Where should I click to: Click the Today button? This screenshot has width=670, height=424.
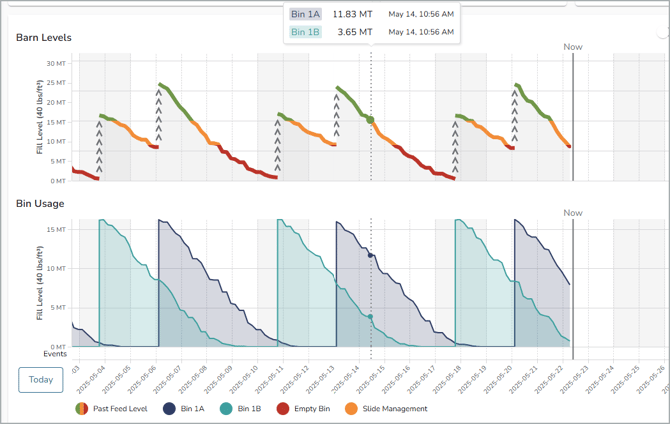click(41, 380)
